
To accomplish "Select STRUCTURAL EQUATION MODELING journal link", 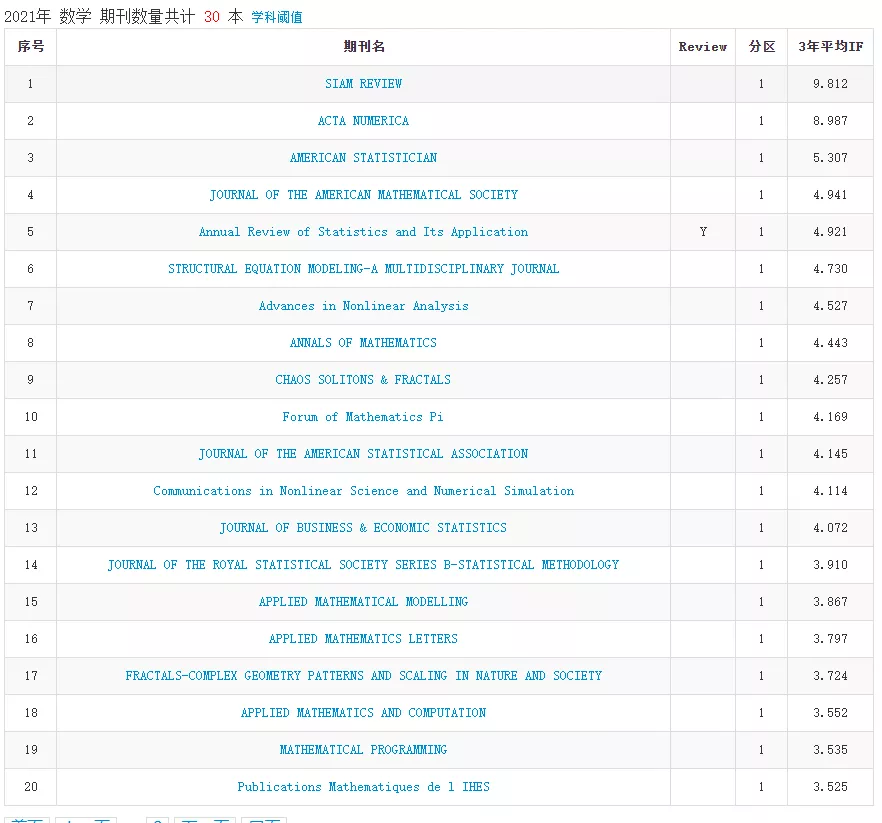I will (363, 269).
